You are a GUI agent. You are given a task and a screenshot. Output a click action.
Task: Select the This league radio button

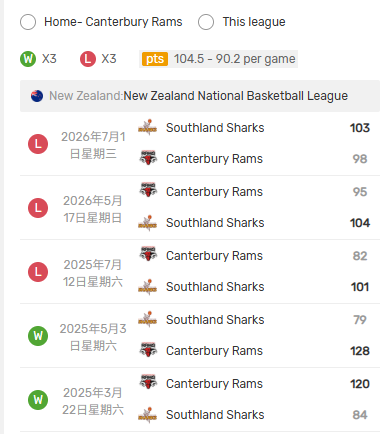coord(206,22)
